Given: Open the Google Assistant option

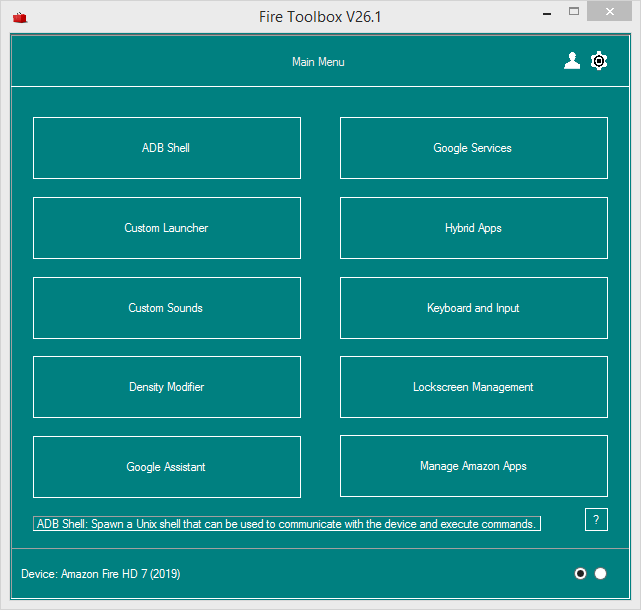Looking at the screenshot, I should click(x=167, y=467).
